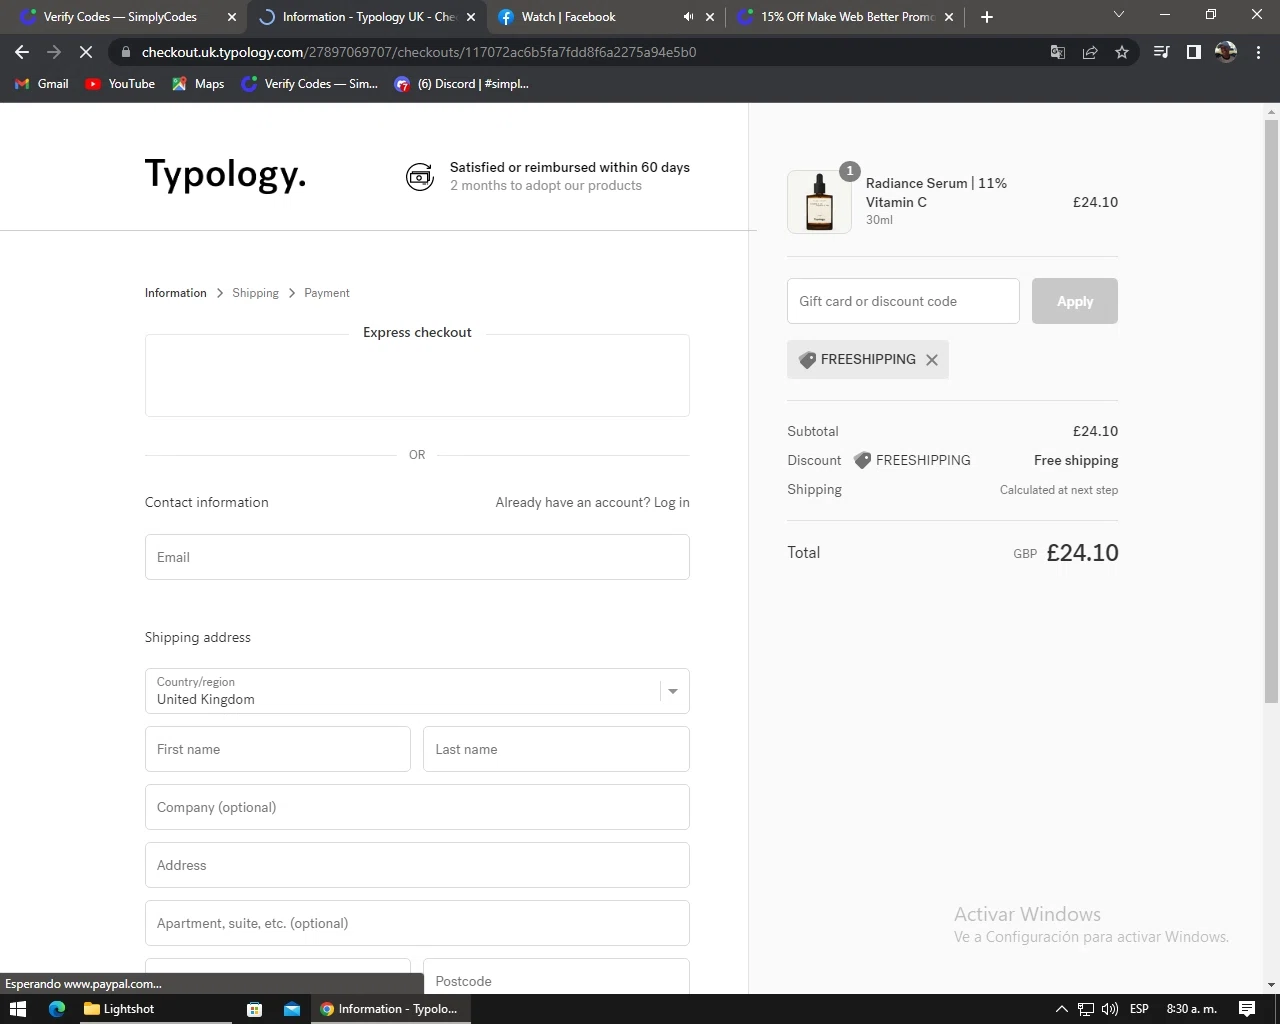Click the ESP input language indicator

pyautogui.click(x=1139, y=1009)
